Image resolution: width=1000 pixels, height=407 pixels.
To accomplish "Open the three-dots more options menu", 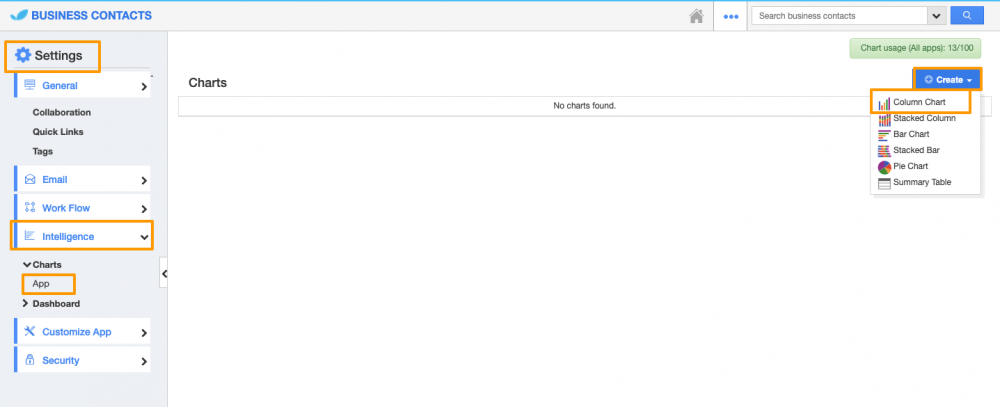I will pyautogui.click(x=730, y=16).
